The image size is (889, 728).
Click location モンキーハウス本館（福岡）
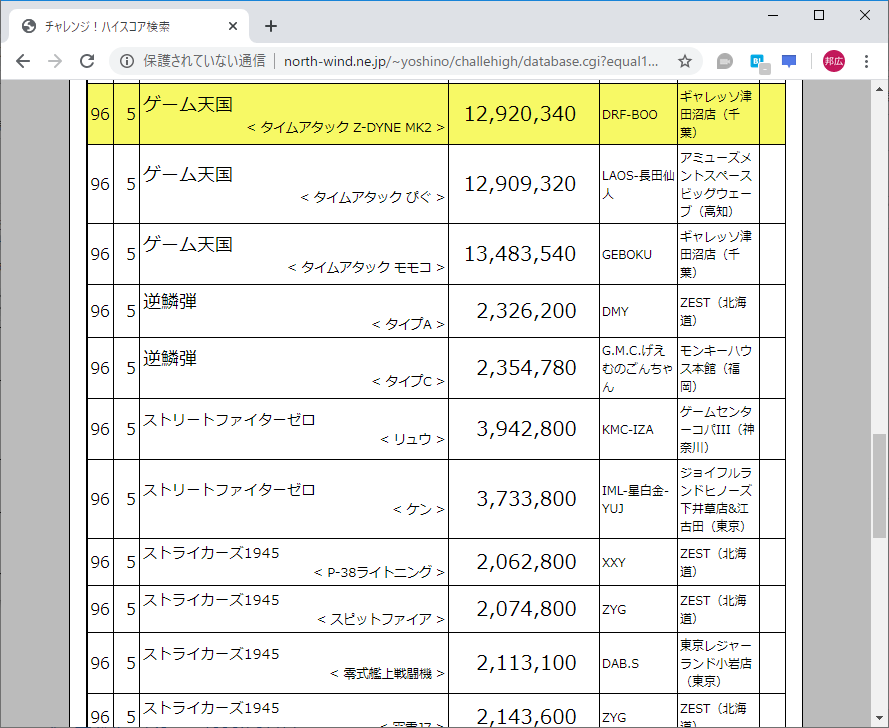pyautogui.click(x=716, y=369)
